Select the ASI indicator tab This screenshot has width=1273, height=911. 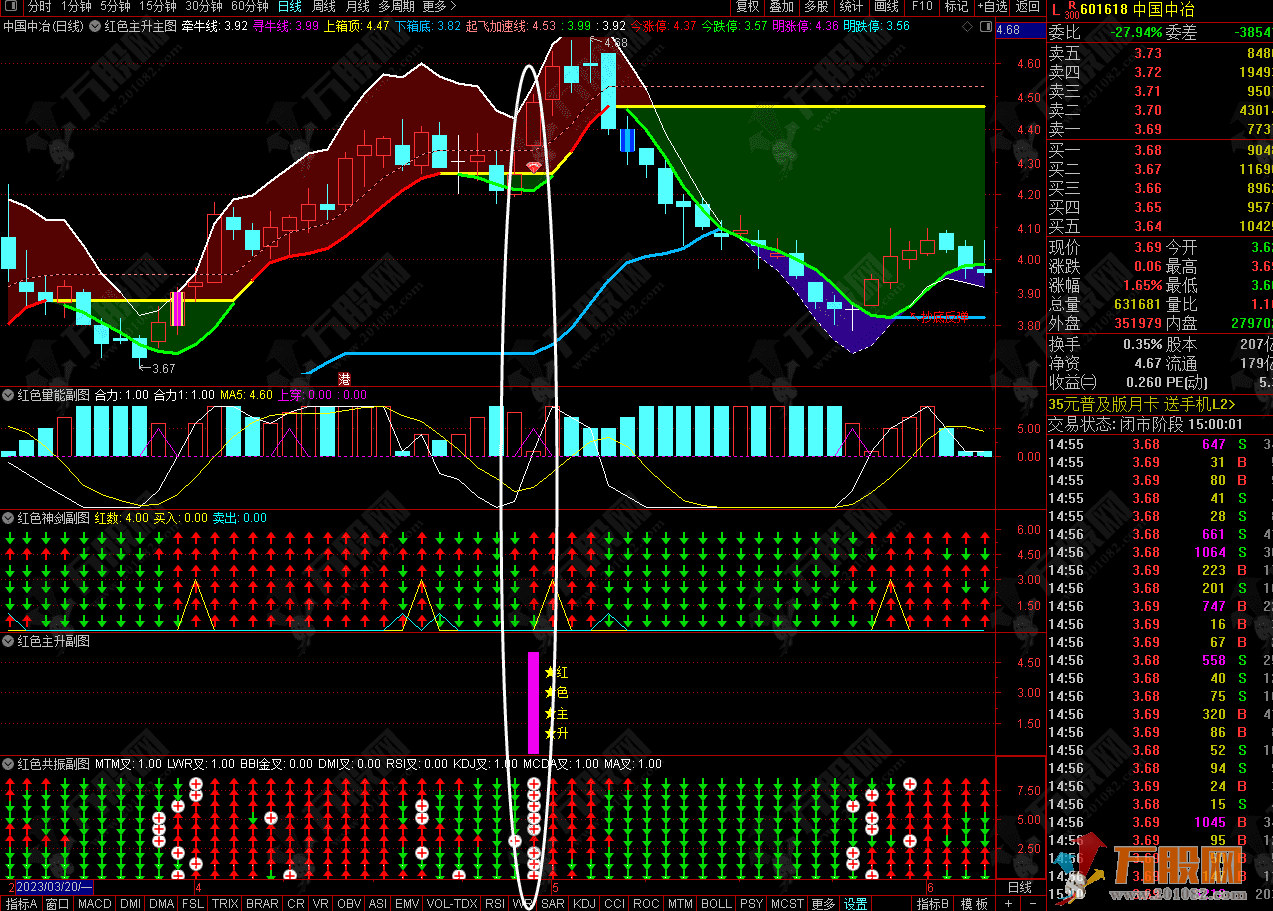click(378, 903)
